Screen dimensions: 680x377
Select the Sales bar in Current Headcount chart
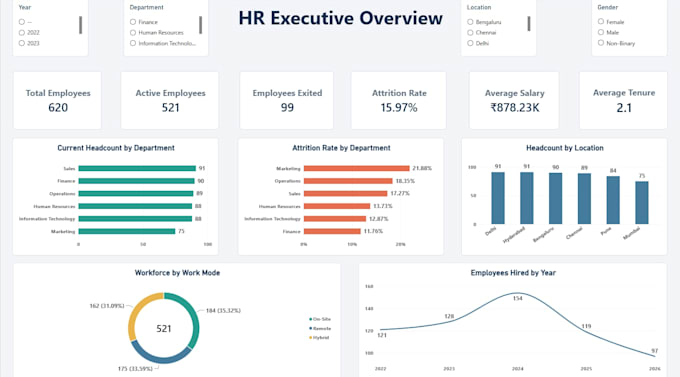137,168
